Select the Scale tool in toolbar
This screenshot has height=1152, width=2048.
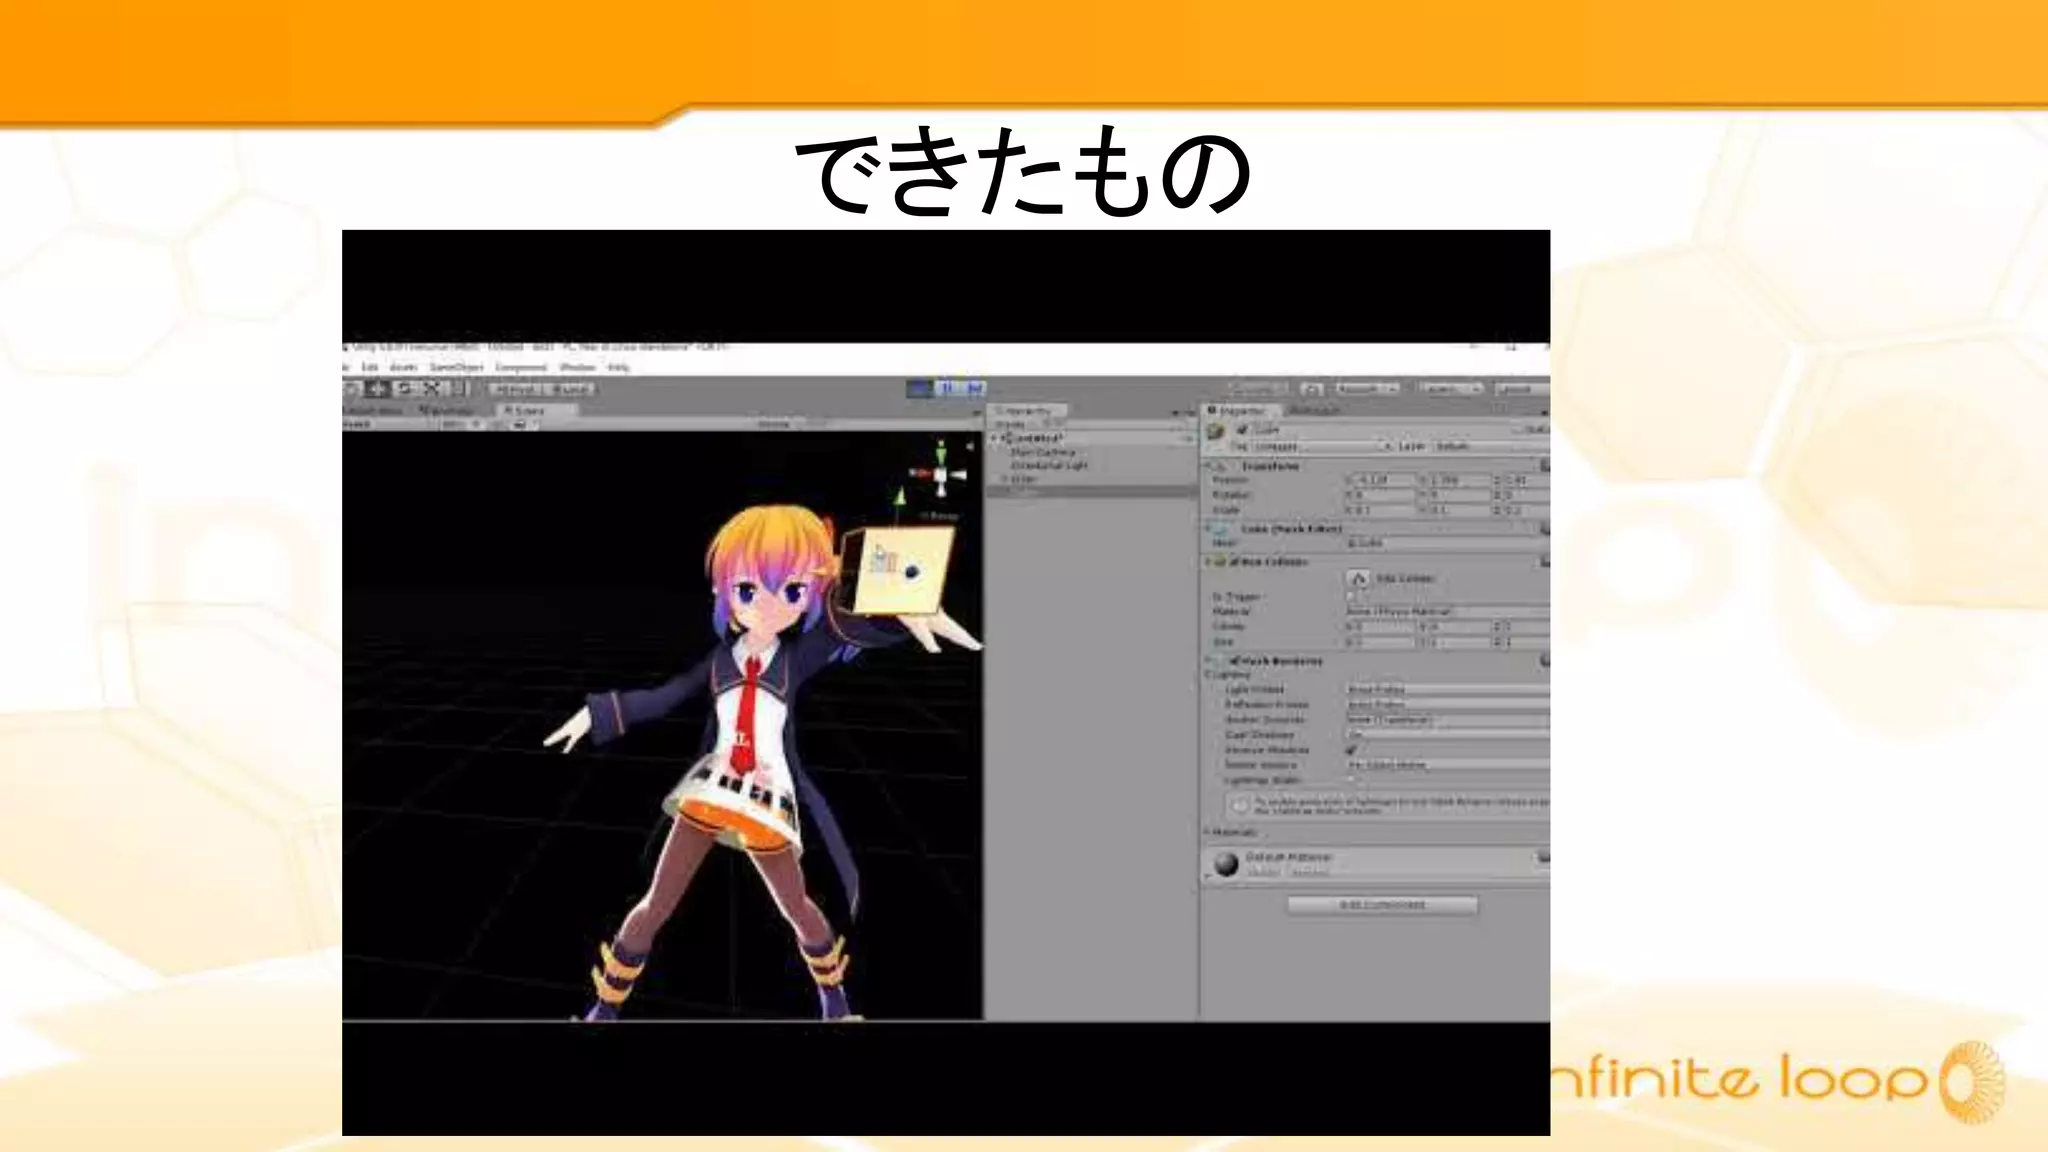point(432,389)
